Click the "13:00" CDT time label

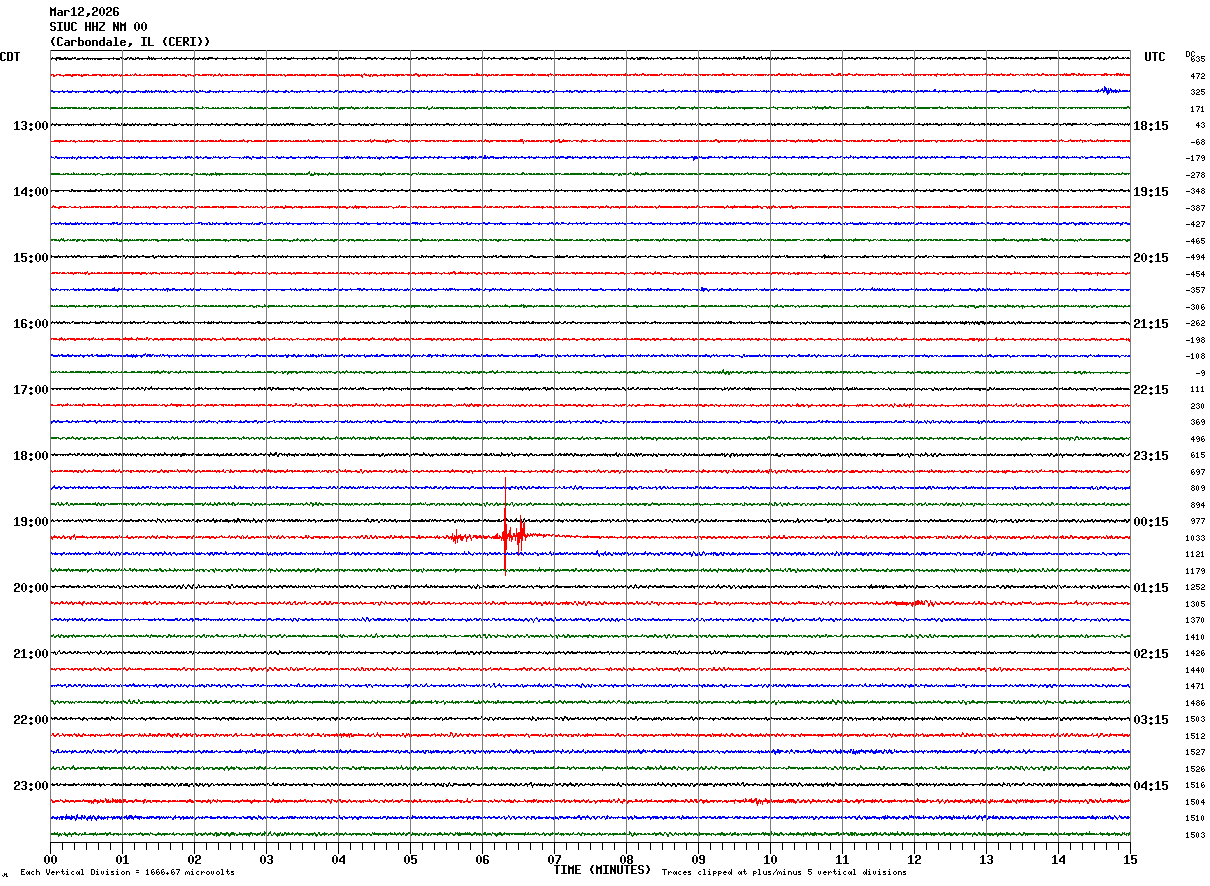click(x=30, y=126)
